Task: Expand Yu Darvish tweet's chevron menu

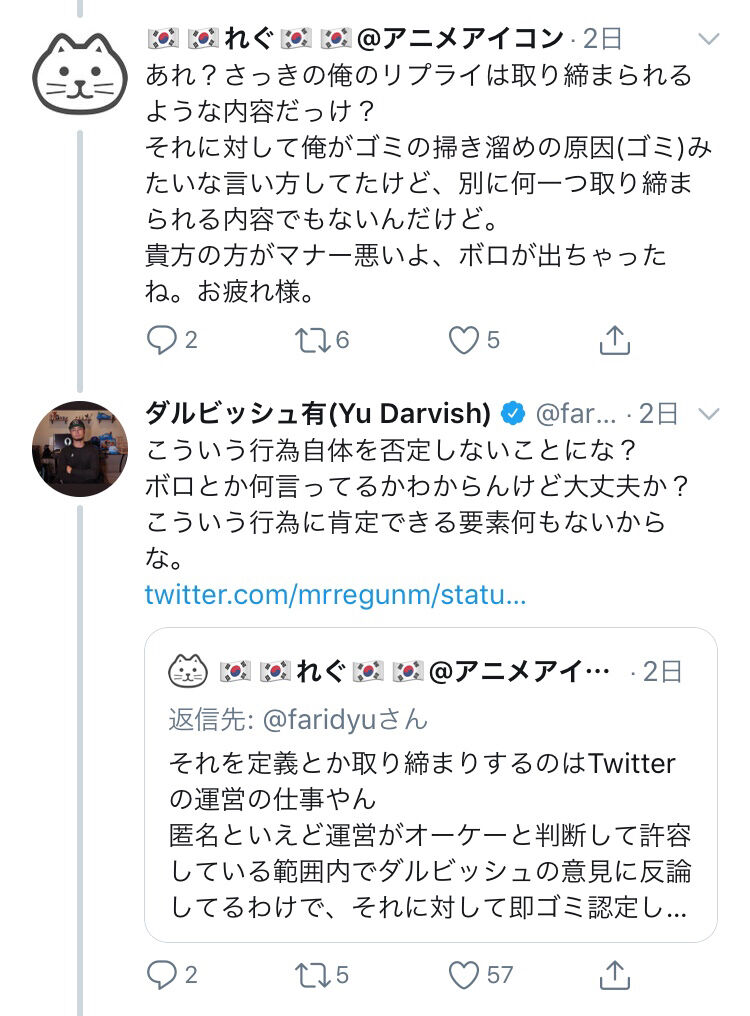Action: click(x=708, y=413)
